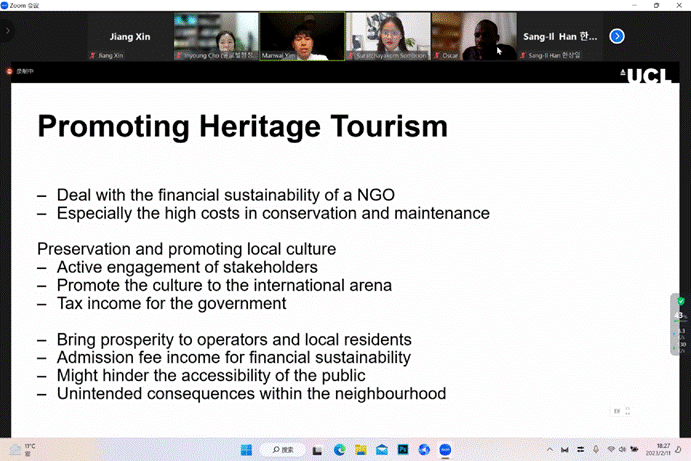
Task: Open the Zoom window title-bar icon menu
Action: 5,5
